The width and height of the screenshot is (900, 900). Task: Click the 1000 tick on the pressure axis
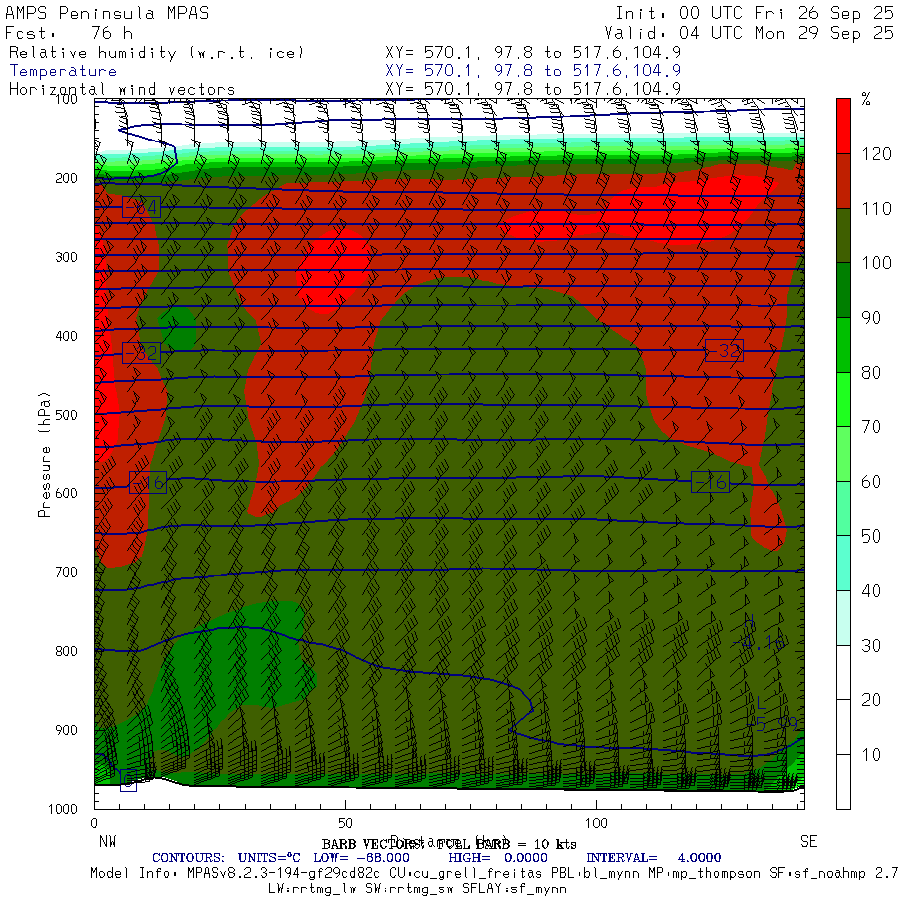pos(63,809)
